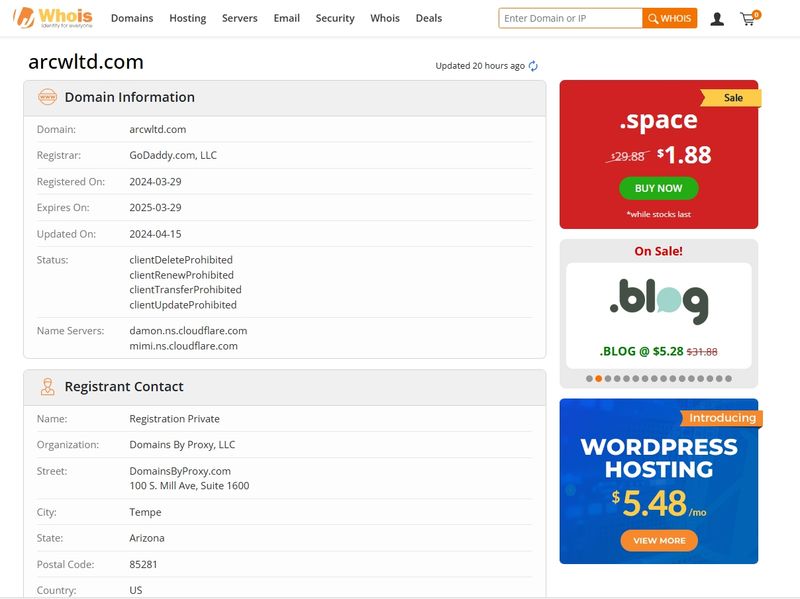
Task: Click the Updated 20 hours ago text
Action: (480, 66)
